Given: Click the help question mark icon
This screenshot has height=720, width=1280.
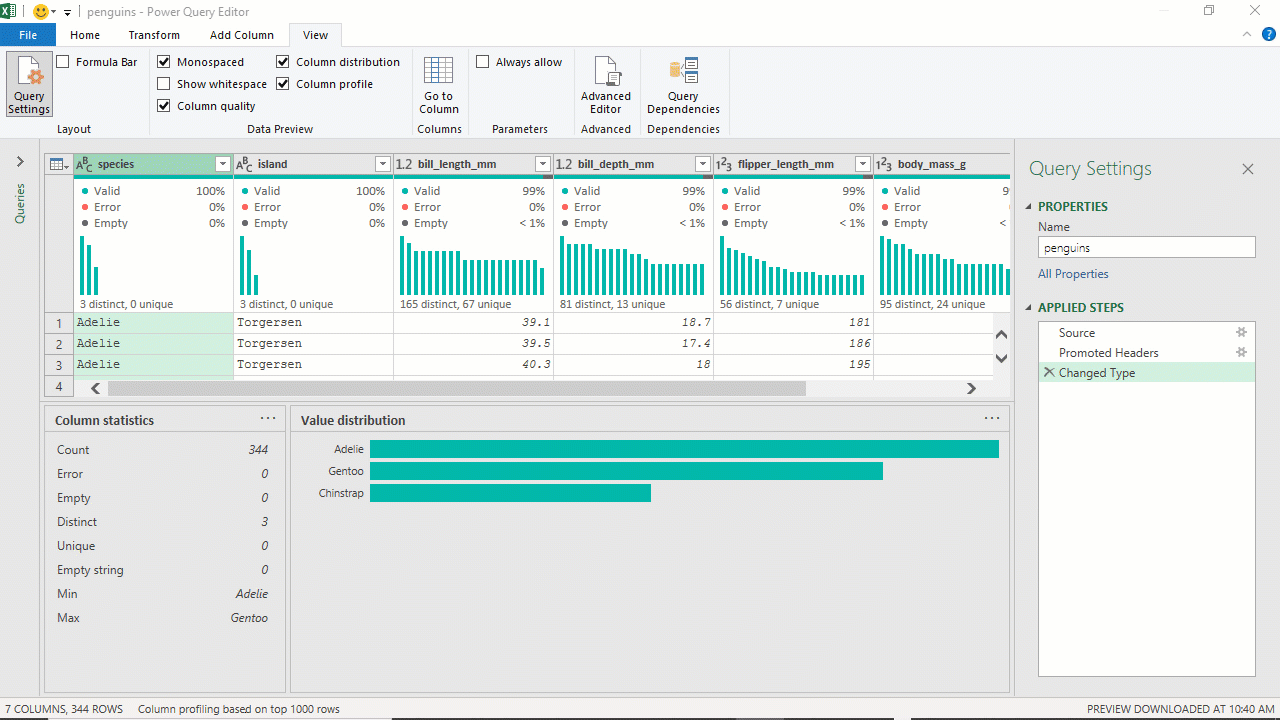Looking at the screenshot, I should click(x=1268, y=34).
